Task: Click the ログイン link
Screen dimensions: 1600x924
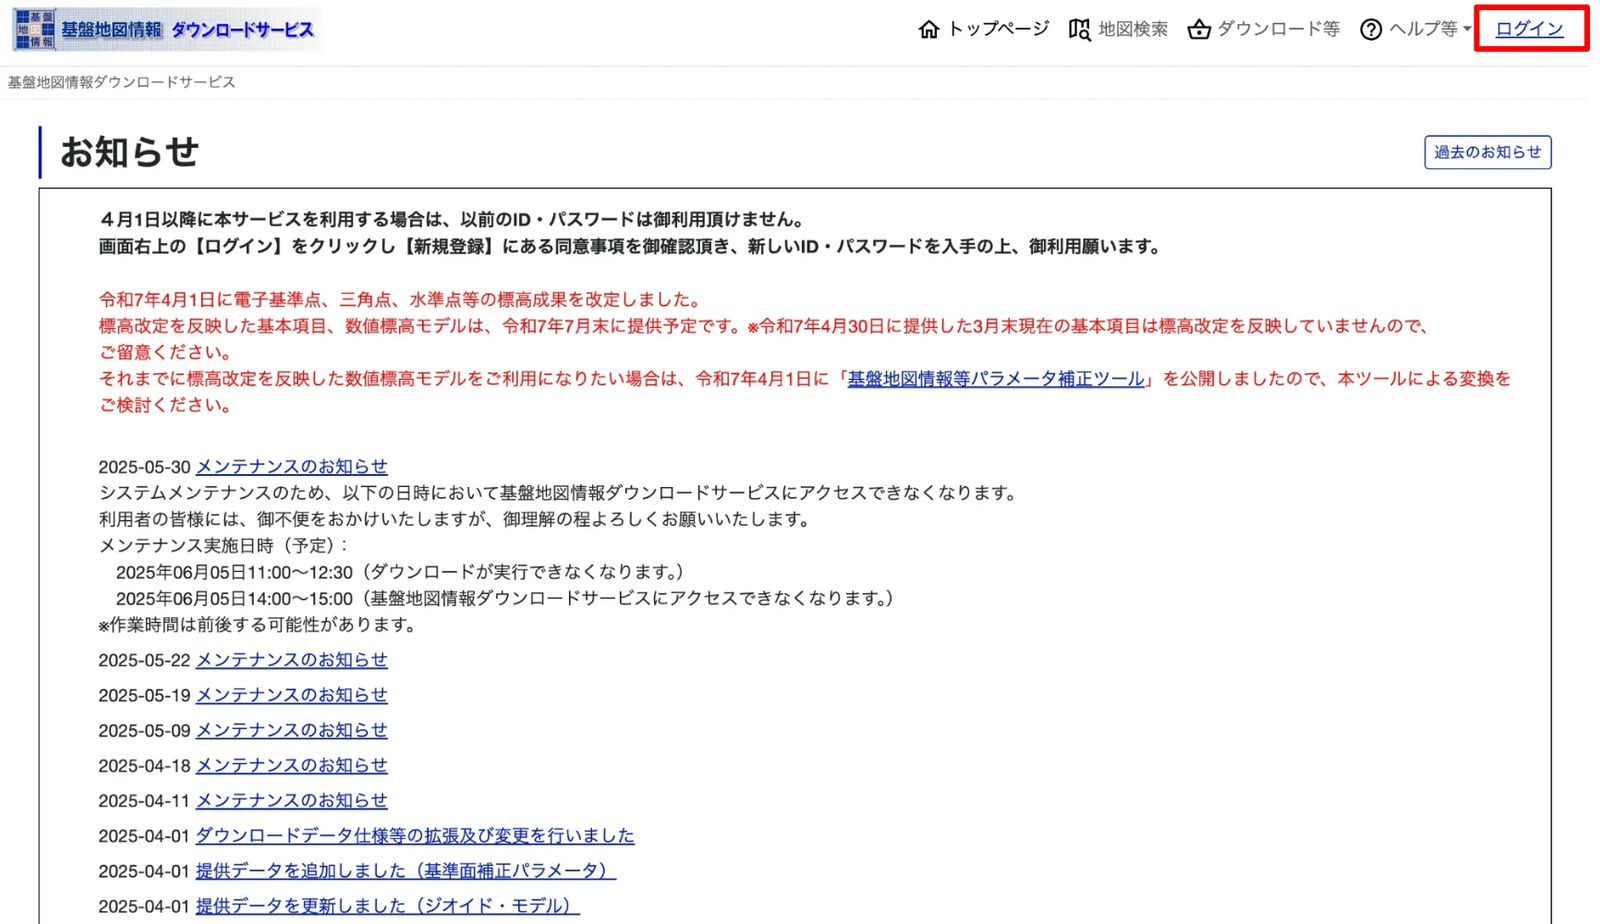Action: (1529, 29)
